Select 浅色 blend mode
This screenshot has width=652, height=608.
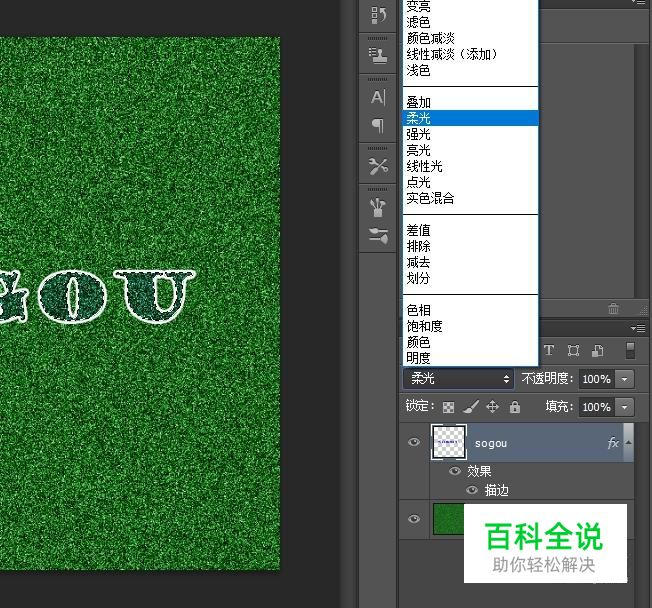[471, 70]
